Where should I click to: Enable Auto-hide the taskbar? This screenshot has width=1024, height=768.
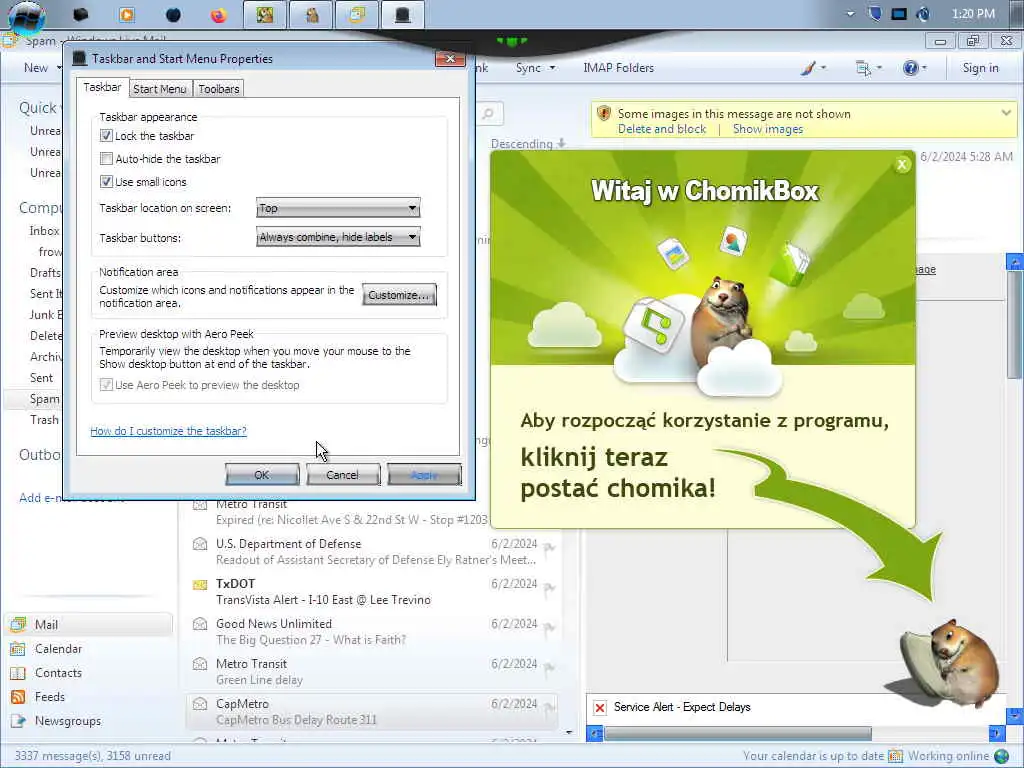pyautogui.click(x=106, y=158)
